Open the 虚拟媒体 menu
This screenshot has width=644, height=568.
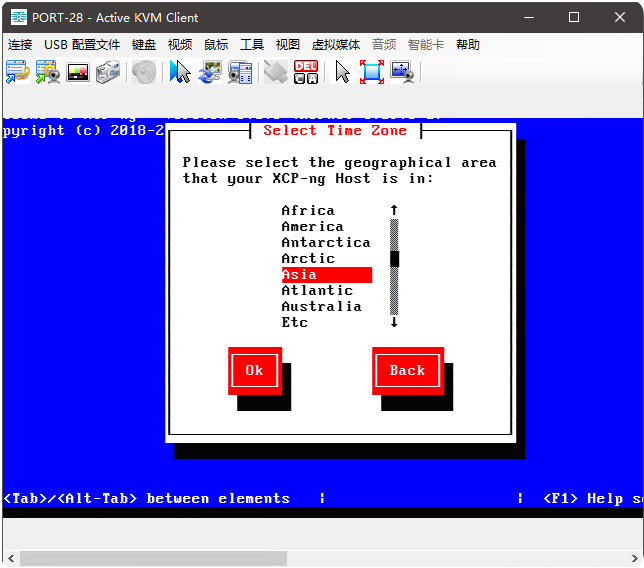point(336,44)
